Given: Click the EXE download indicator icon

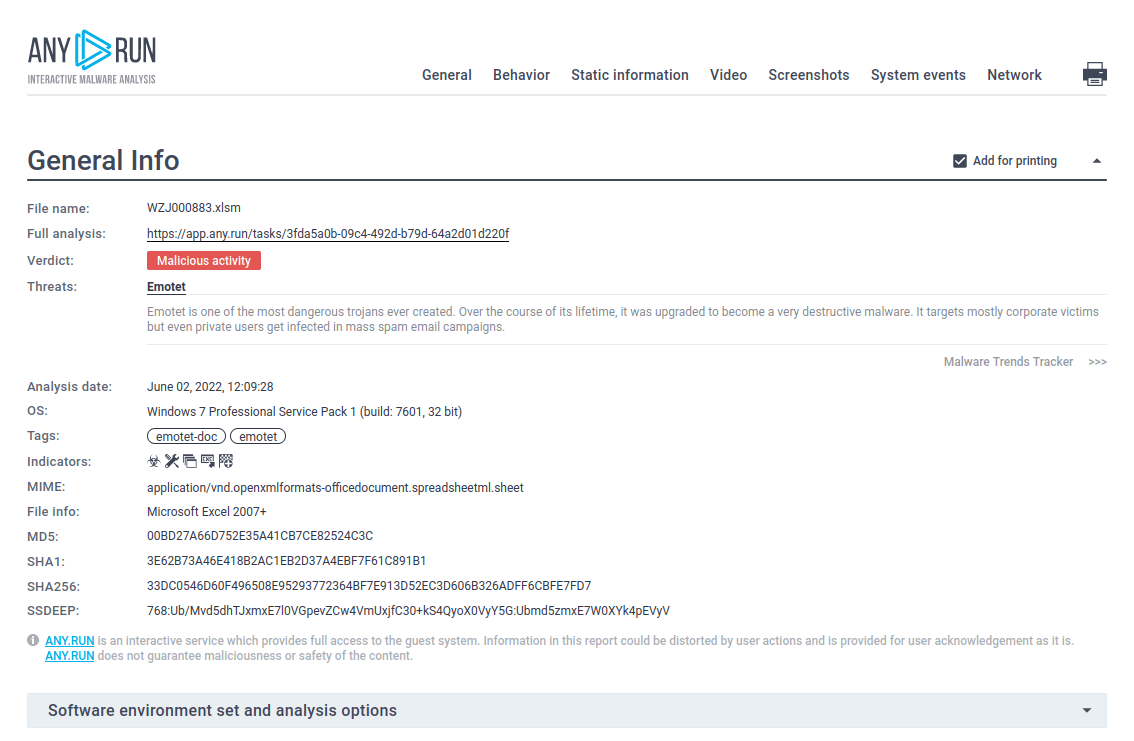Looking at the screenshot, I should coord(208,460).
